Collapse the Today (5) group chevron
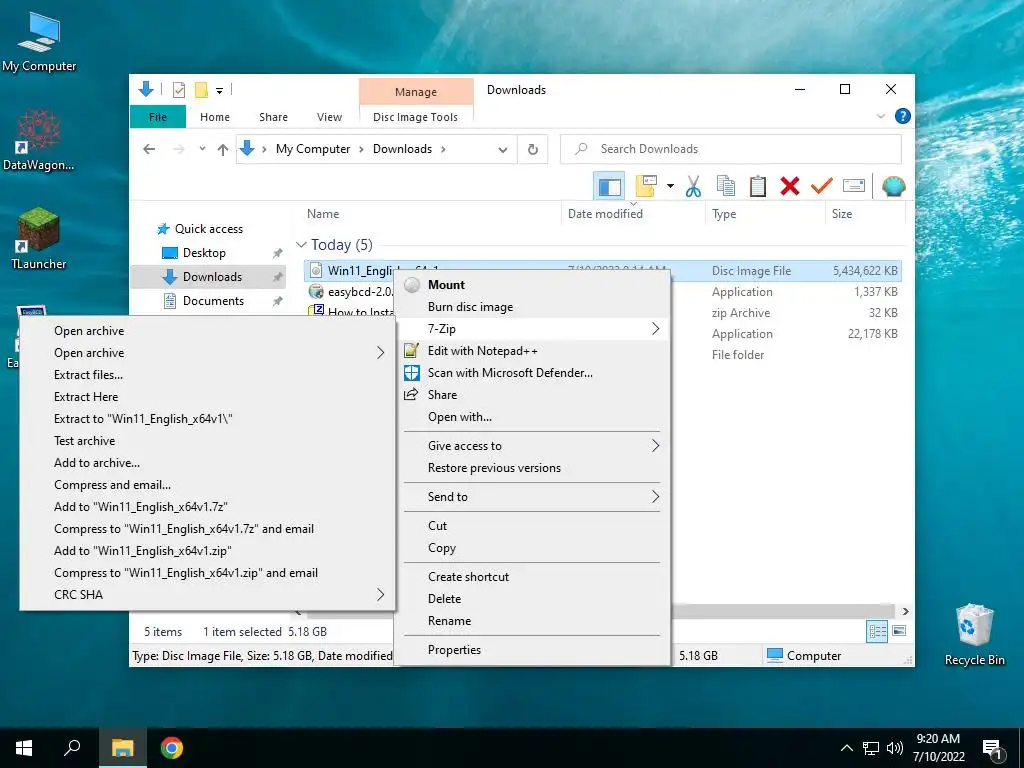 (x=301, y=244)
